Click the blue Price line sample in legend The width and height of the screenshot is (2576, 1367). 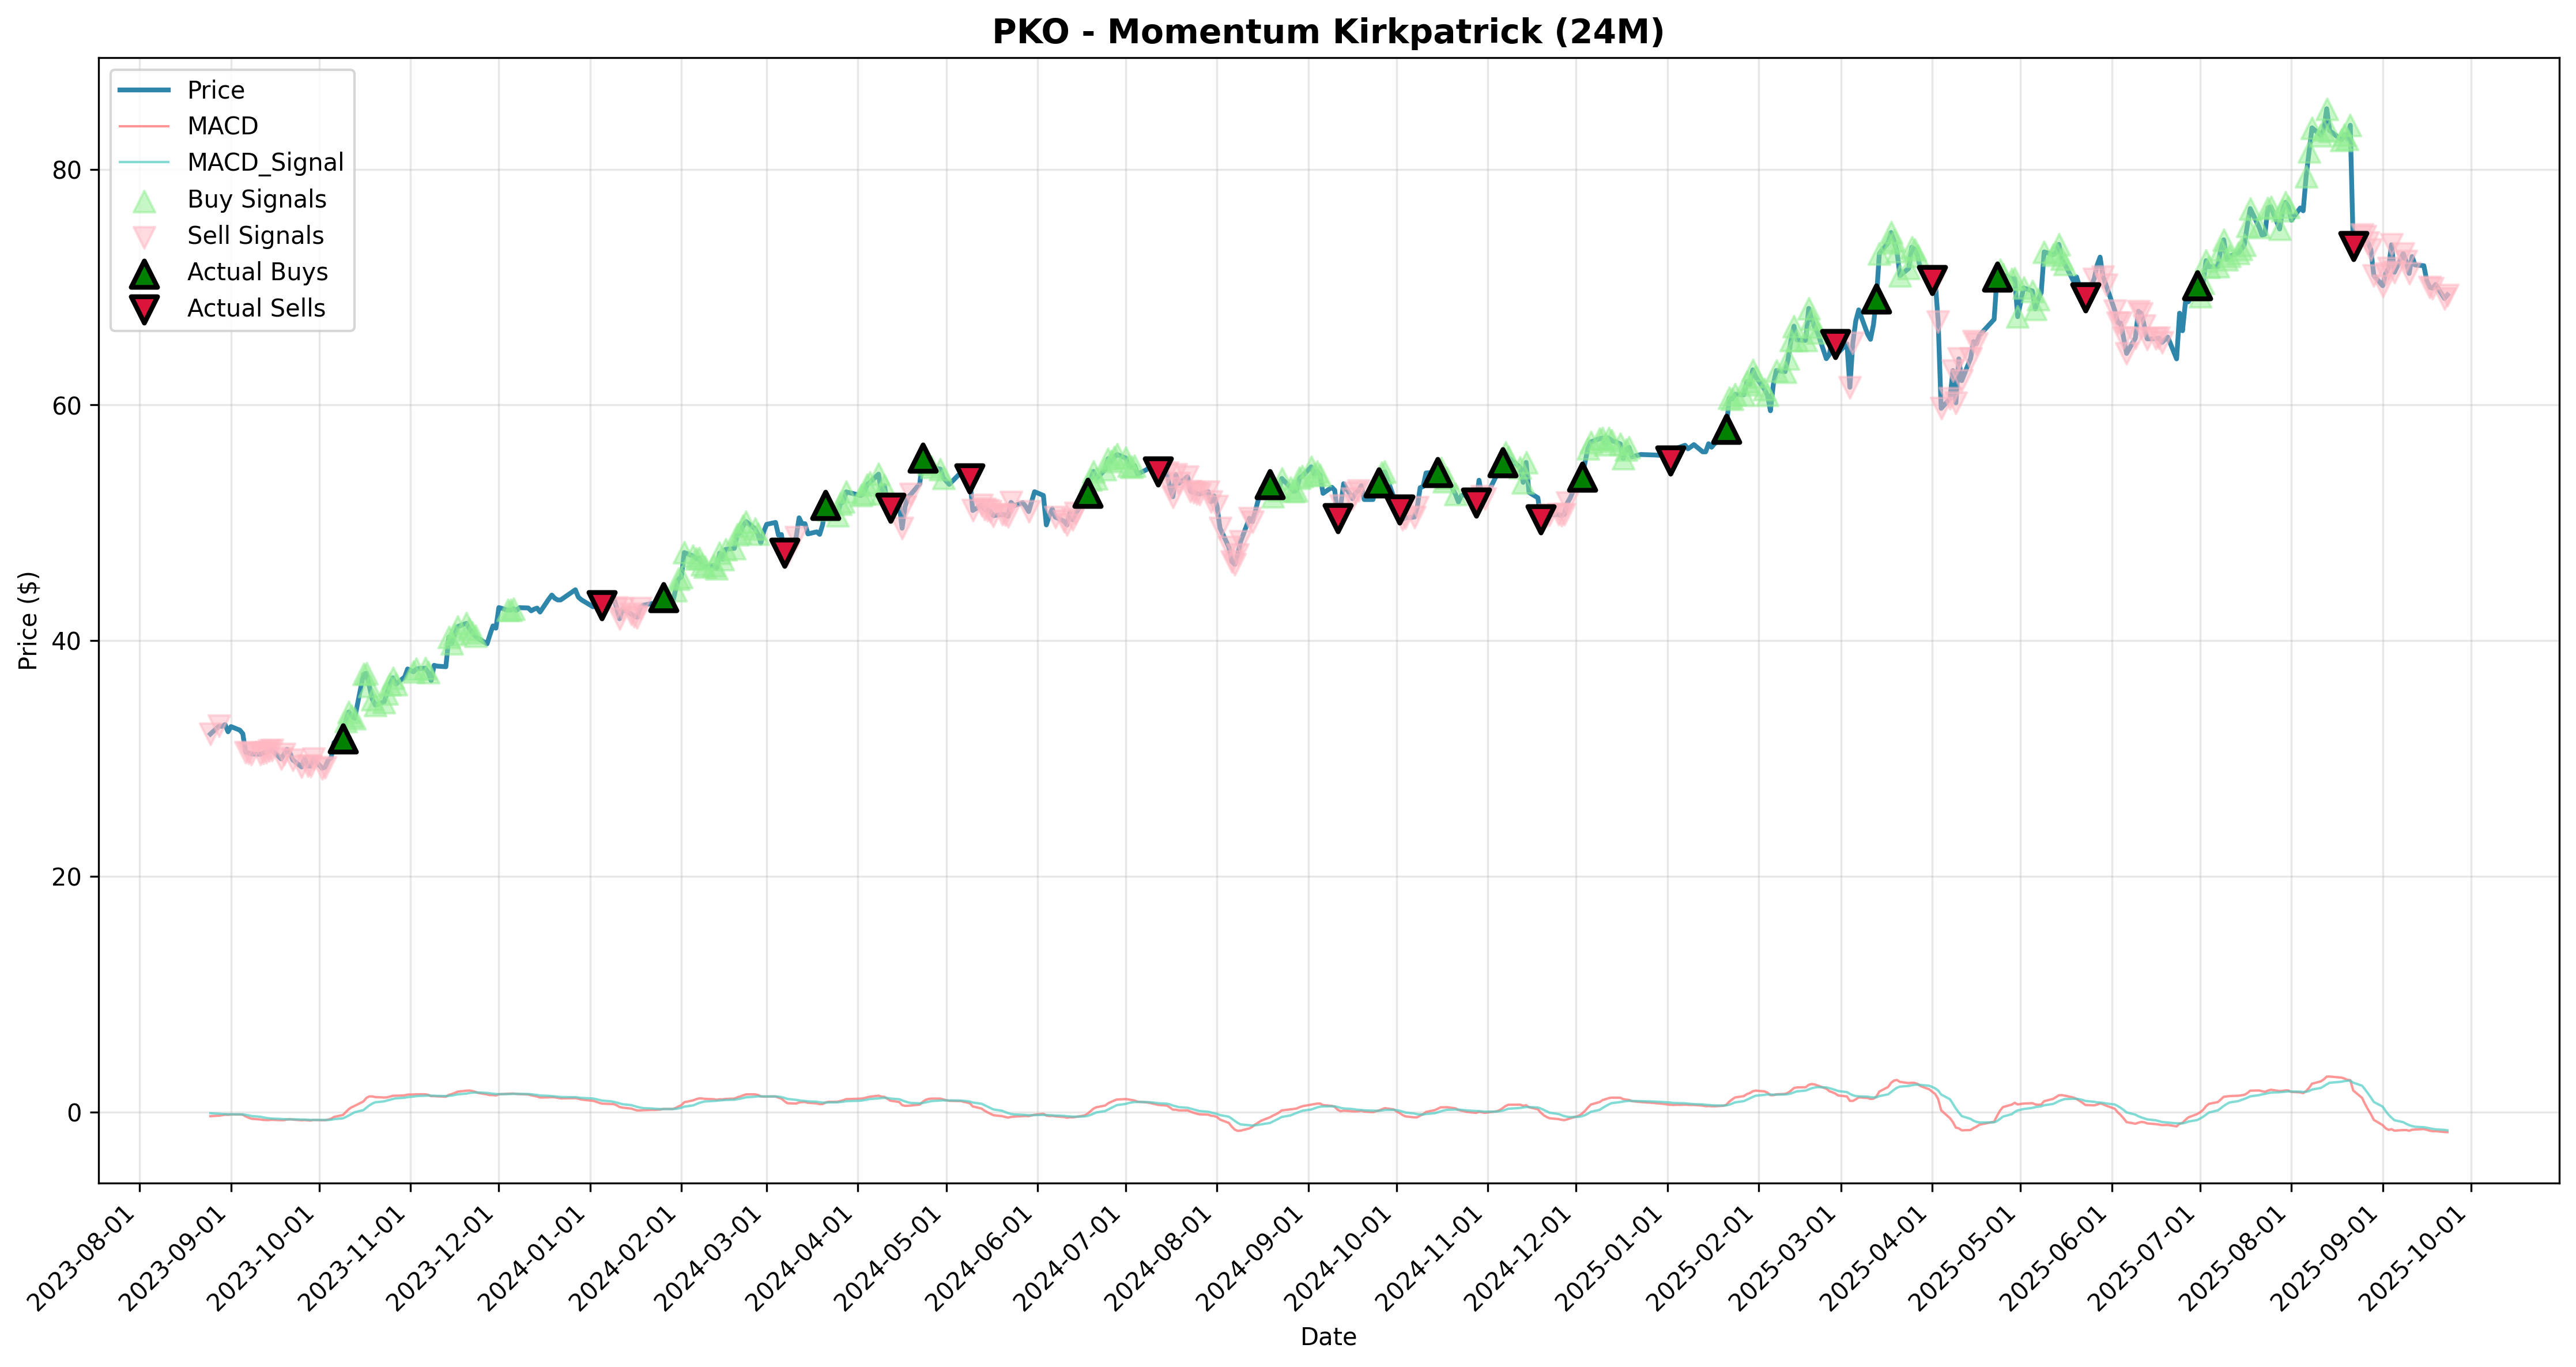[x=145, y=90]
